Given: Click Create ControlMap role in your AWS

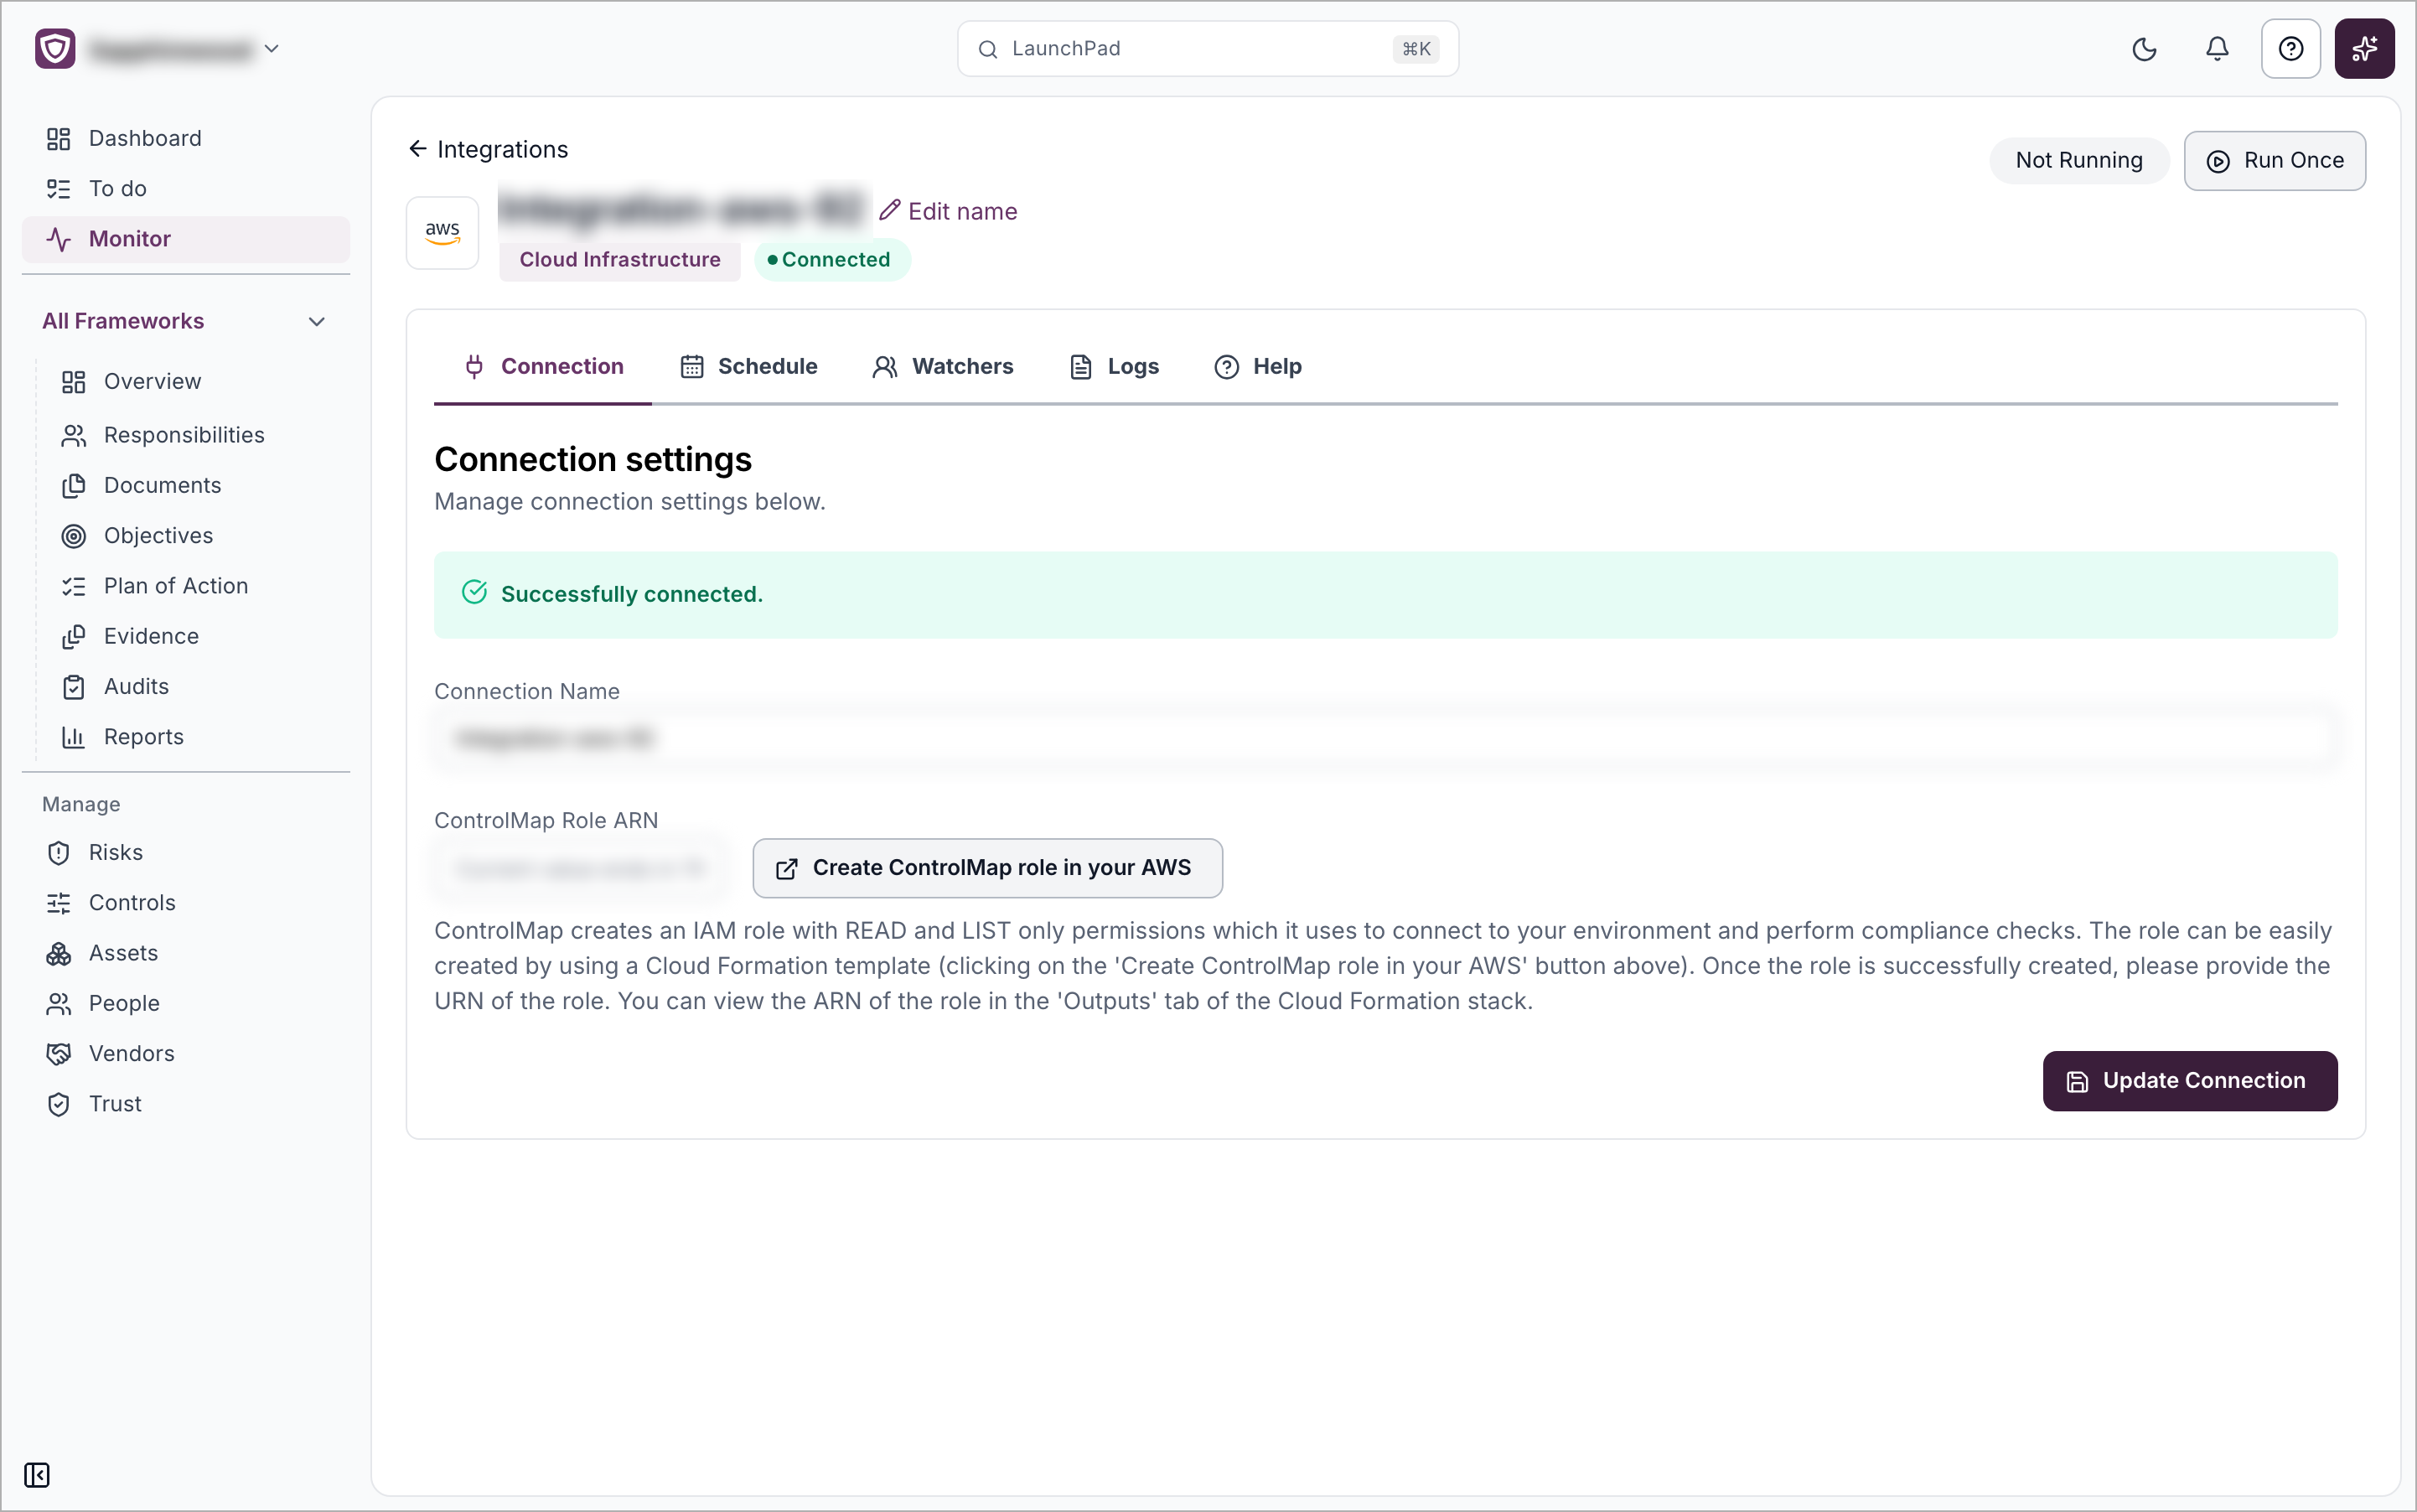Looking at the screenshot, I should 987,868.
